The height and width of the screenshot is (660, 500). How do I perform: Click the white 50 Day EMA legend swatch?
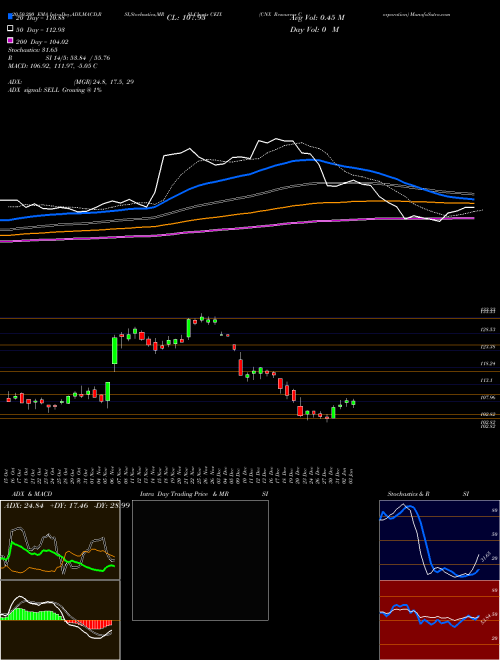click(11, 29)
